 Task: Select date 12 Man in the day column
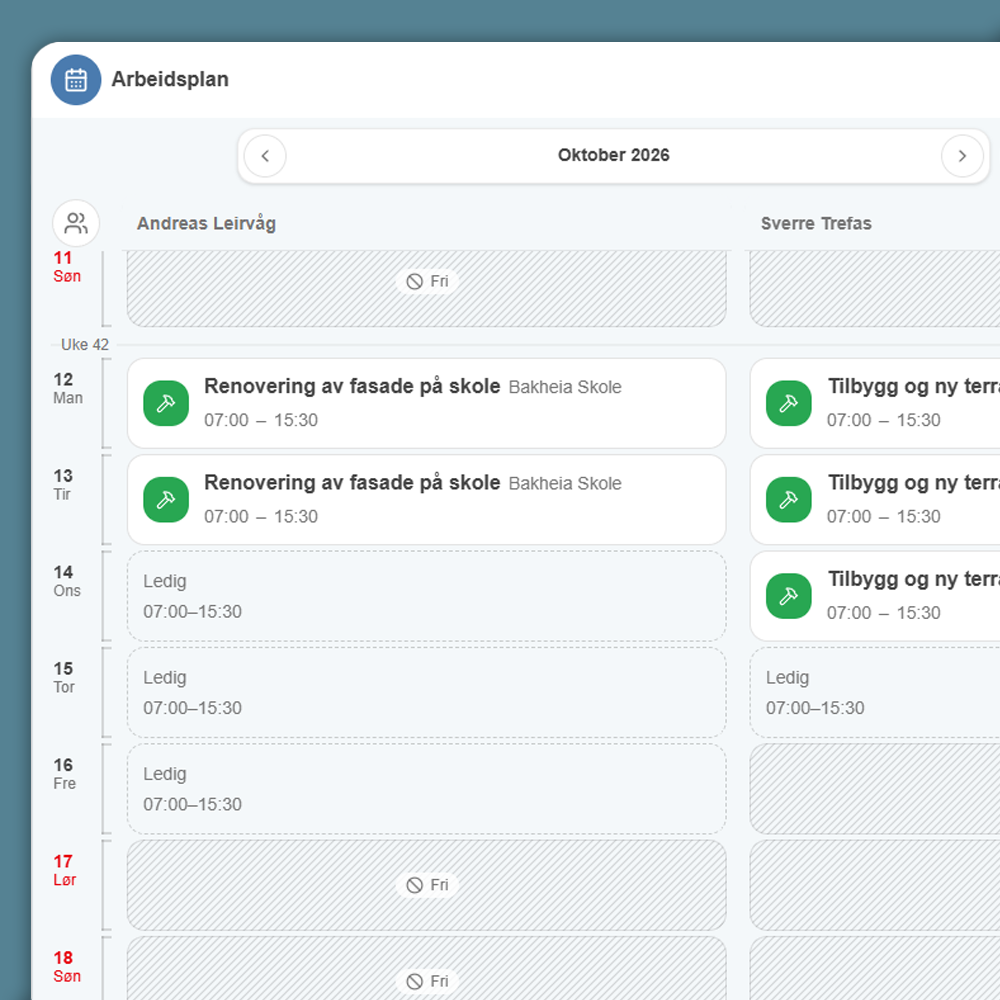coord(68,388)
